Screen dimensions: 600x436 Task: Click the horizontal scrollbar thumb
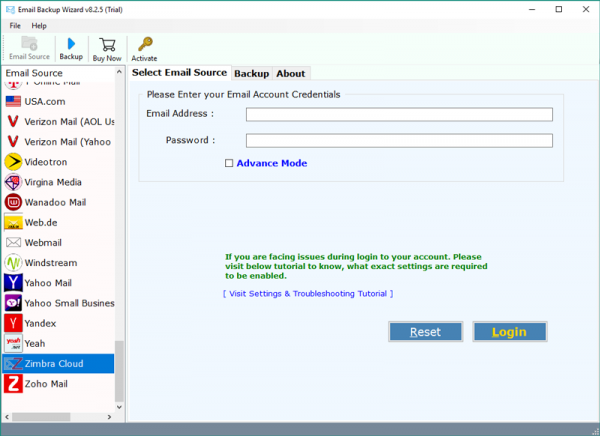(x=41, y=417)
